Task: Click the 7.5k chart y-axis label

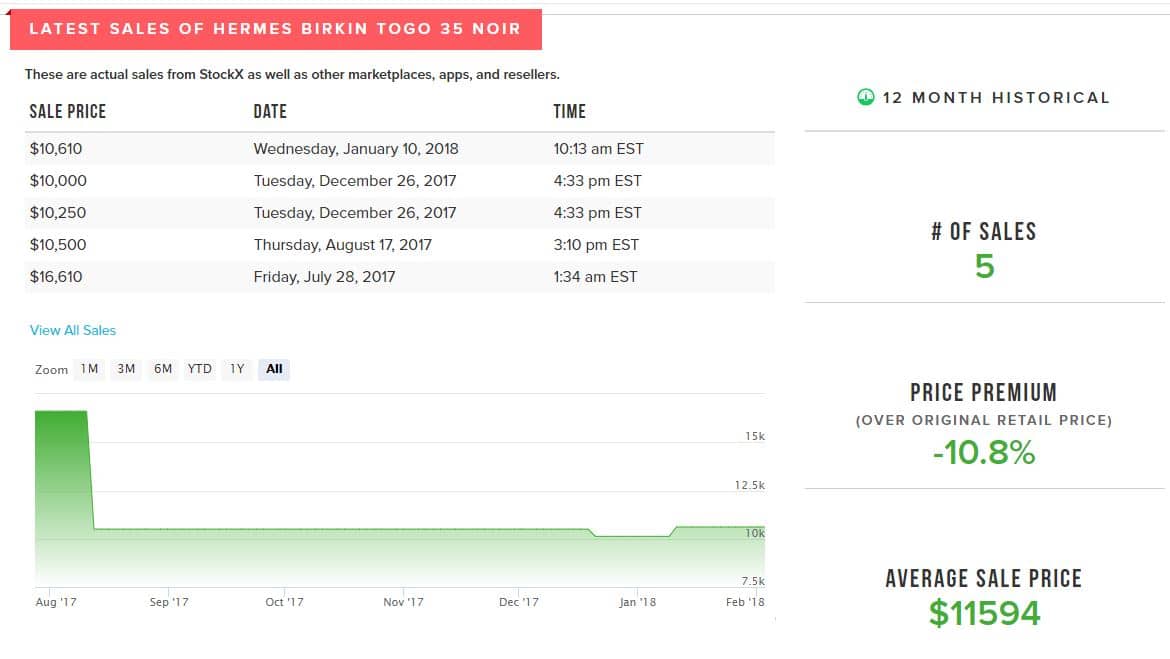Action: (753, 581)
